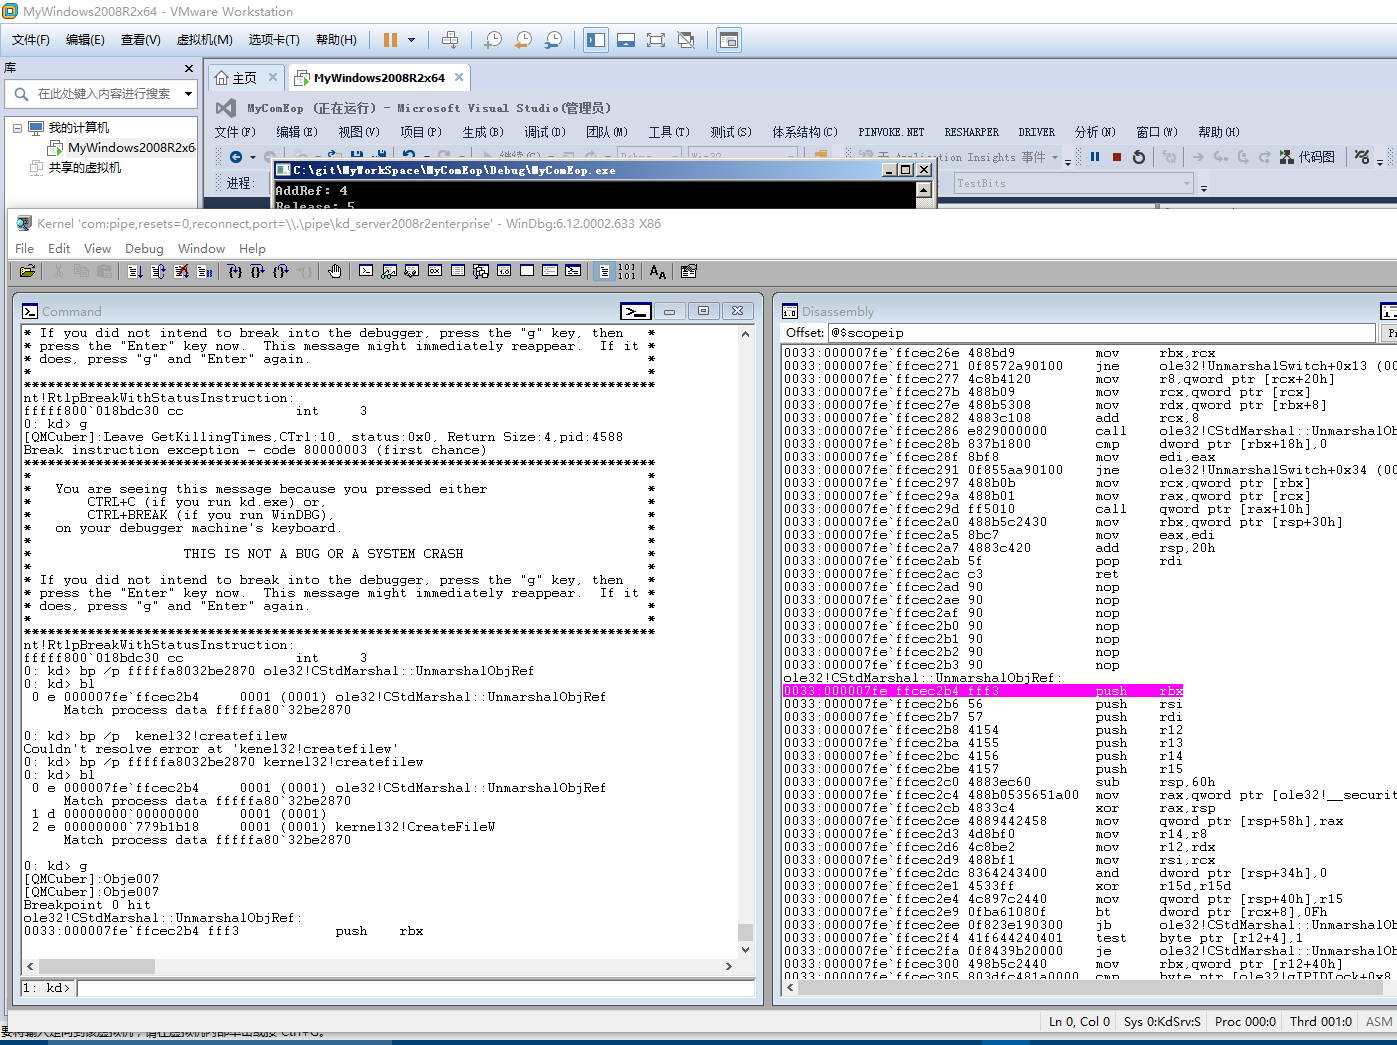The image size is (1397, 1045).
Task: Close the MyWindows2008R2x64 tab
Action: (459, 77)
